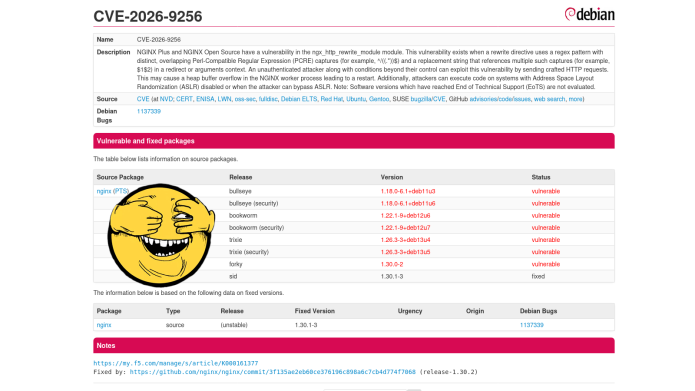Screen dimensions: 695x391
Task: Select the version 1.18.0-6.1+deb11u3 cell
Action: [x=408, y=191]
